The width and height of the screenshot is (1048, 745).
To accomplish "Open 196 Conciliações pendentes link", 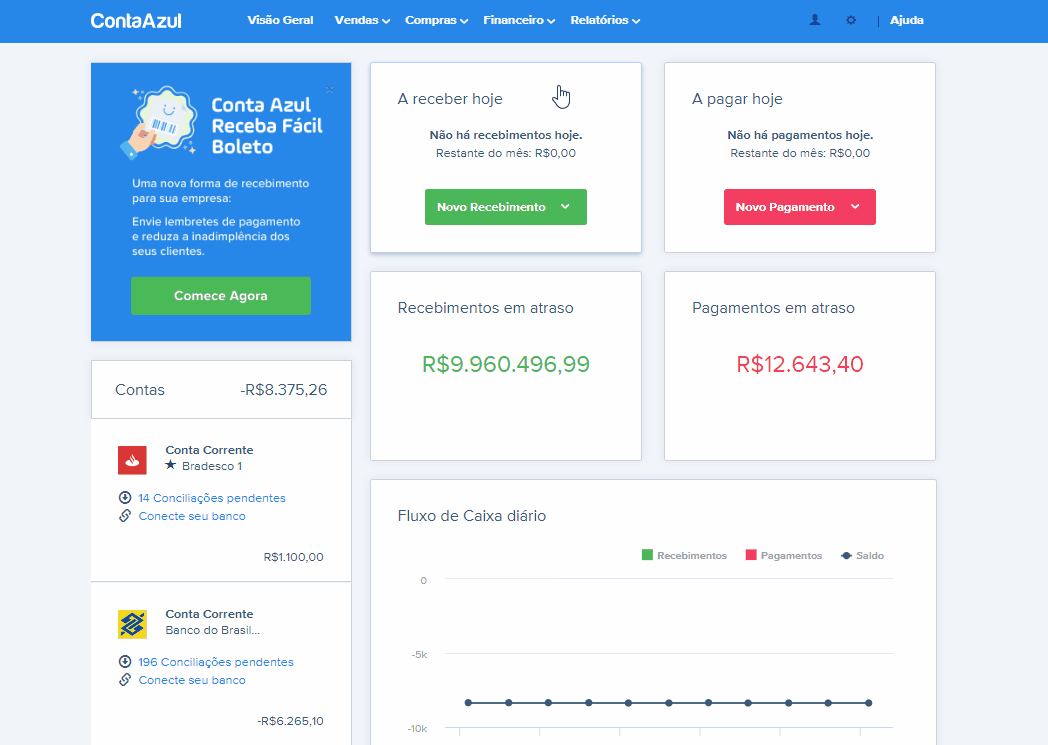I will coord(216,662).
